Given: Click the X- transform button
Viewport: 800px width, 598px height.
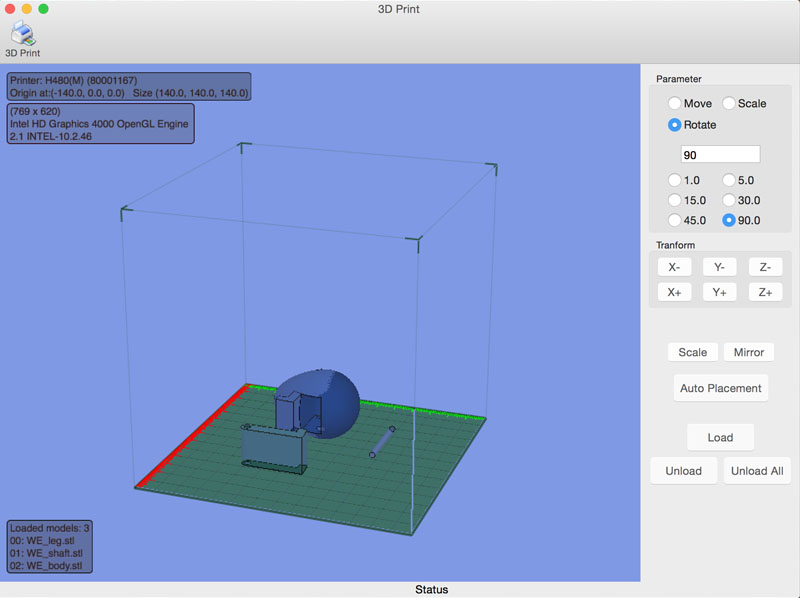Looking at the screenshot, I should (x=674, y=267).
